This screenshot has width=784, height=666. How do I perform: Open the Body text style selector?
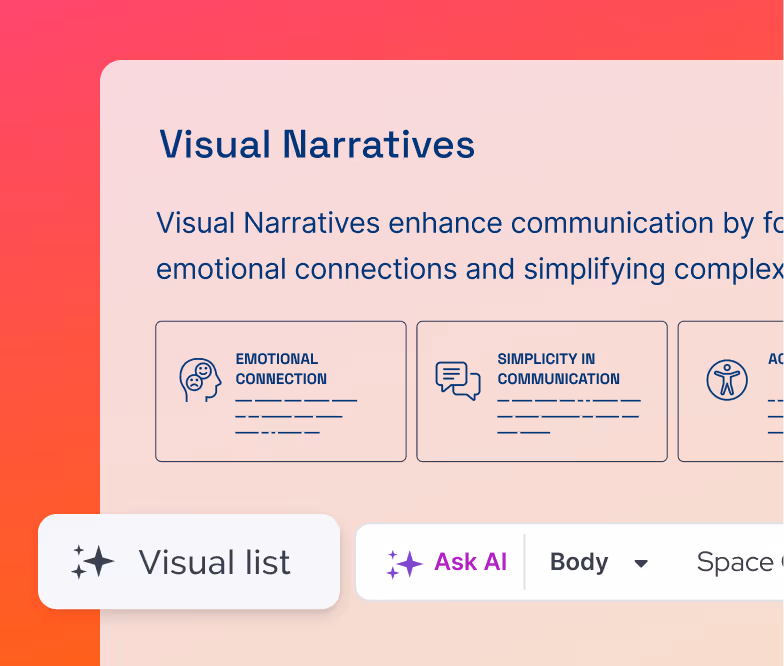[579, 563]
